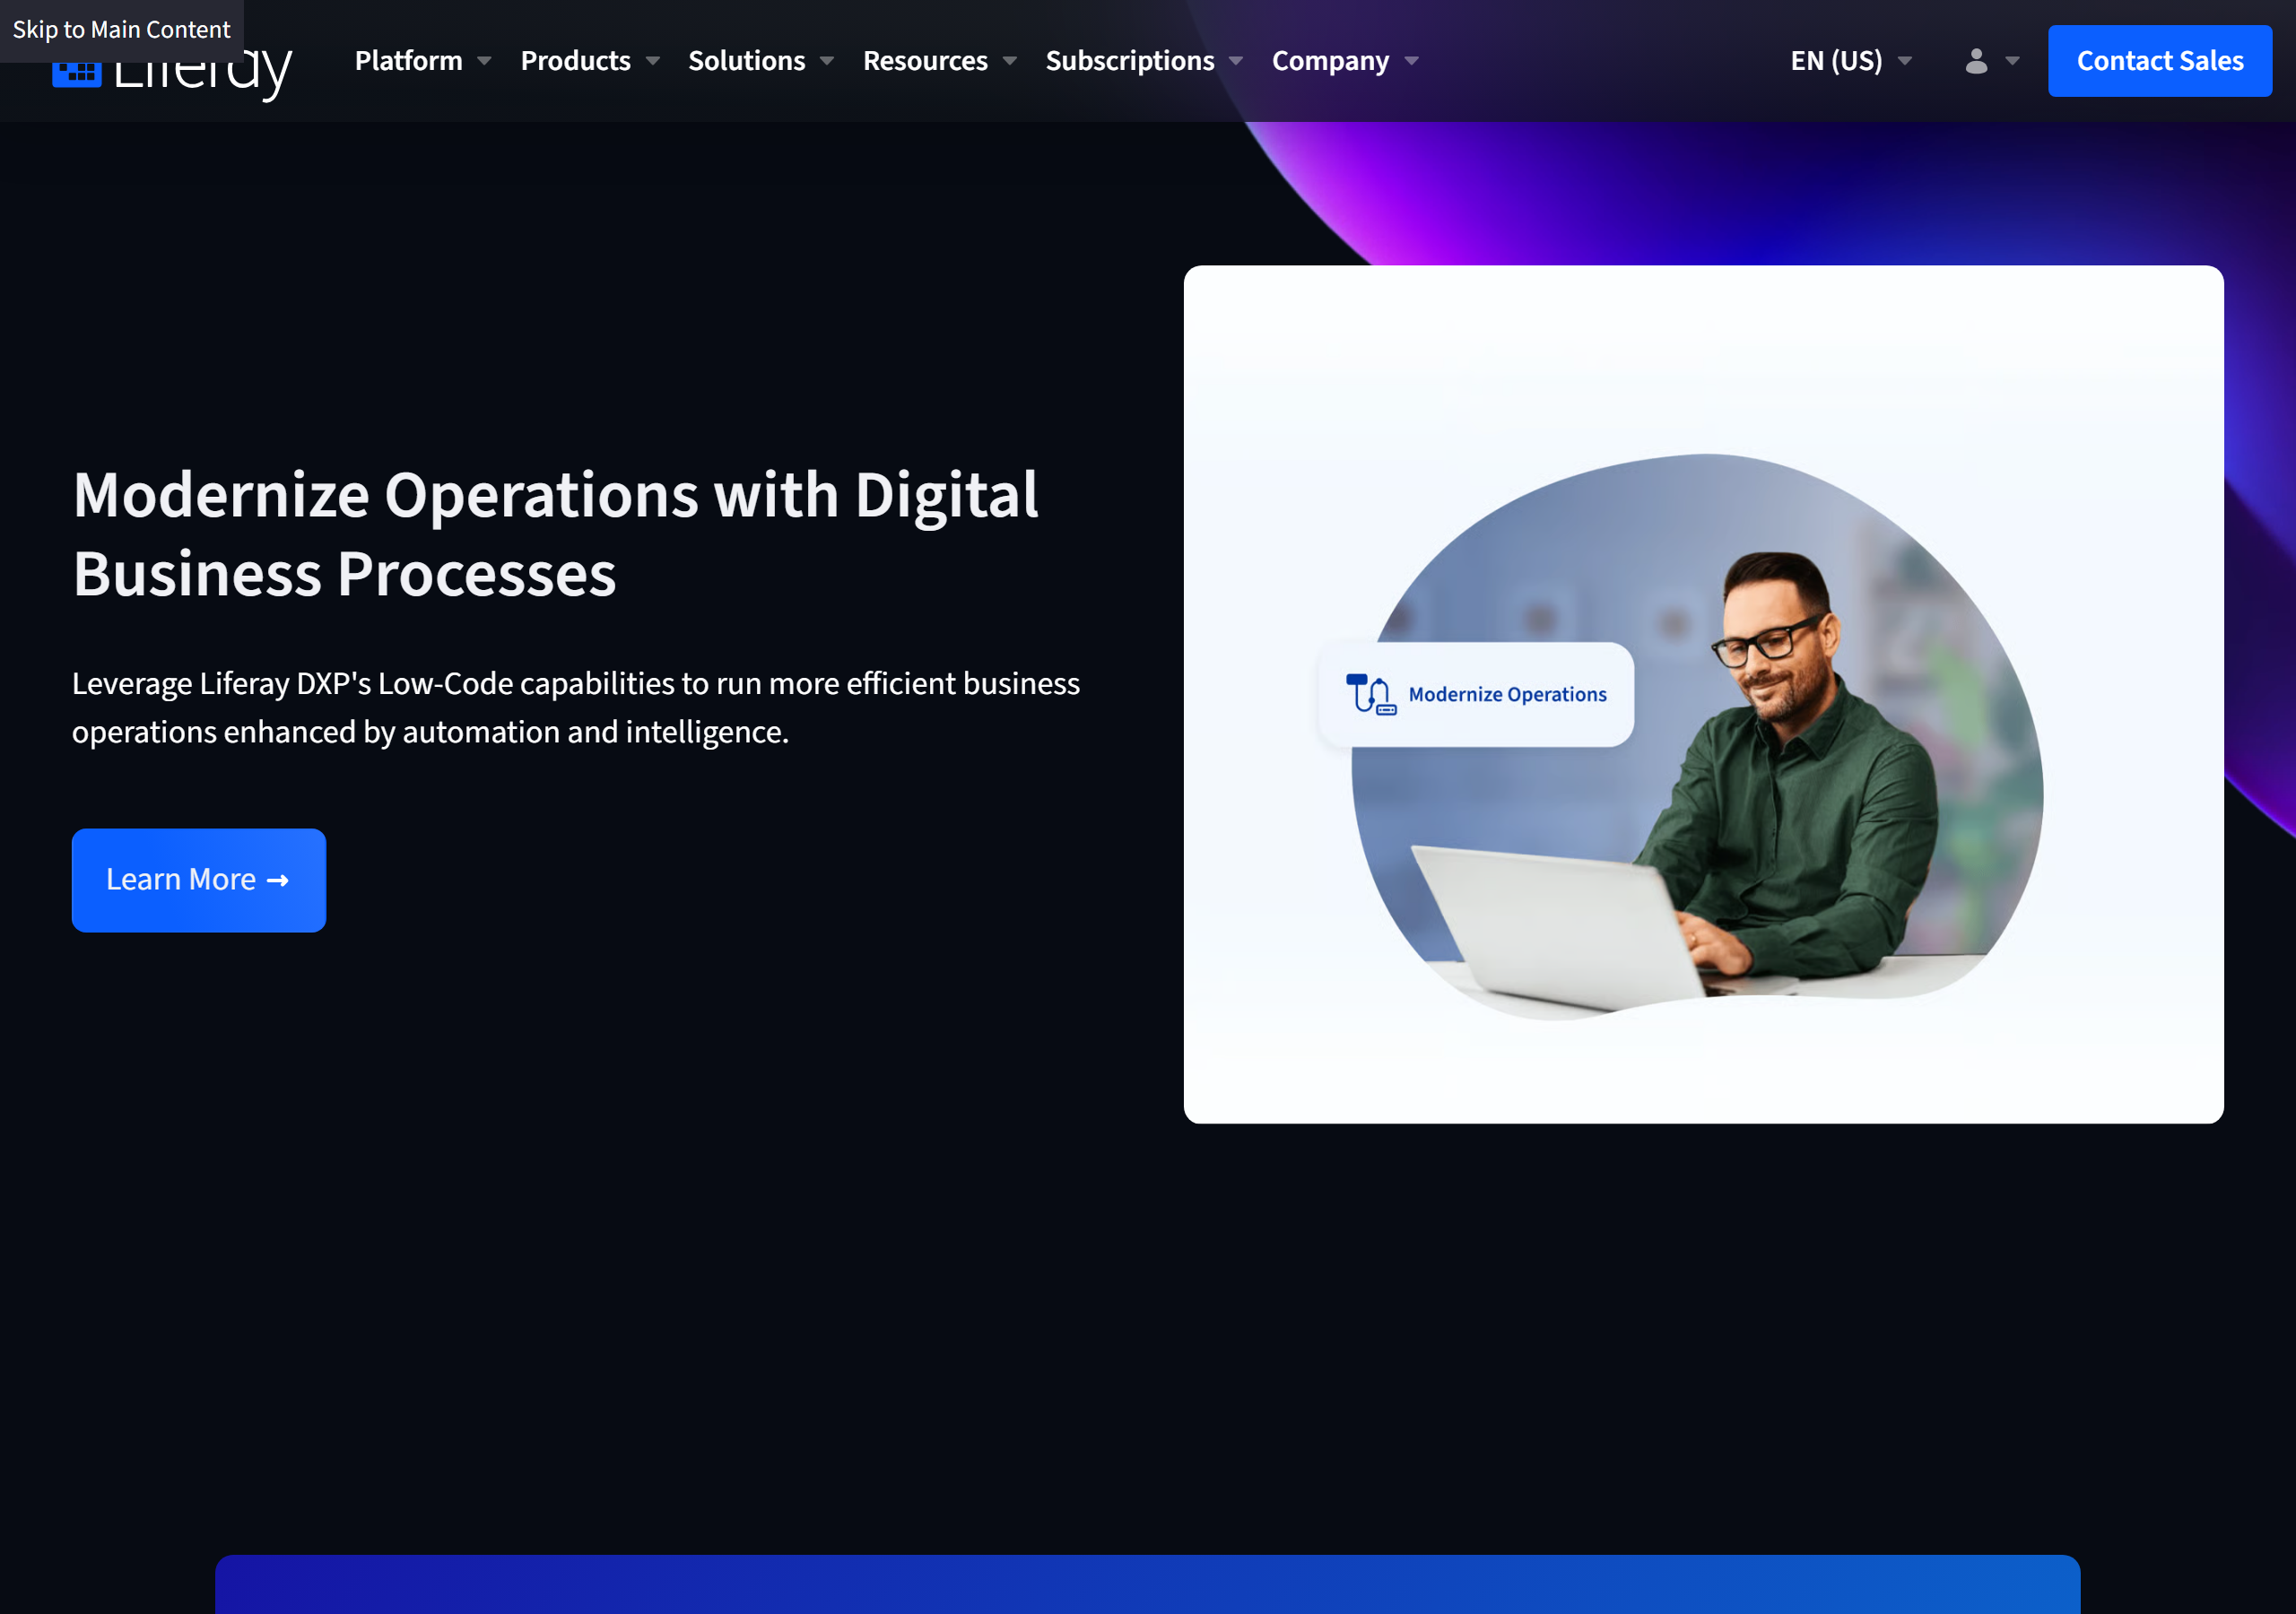Viewport: 2296px width, 1614px height.
Task: Follow the Skip to Main Content link
Action: 121,30
